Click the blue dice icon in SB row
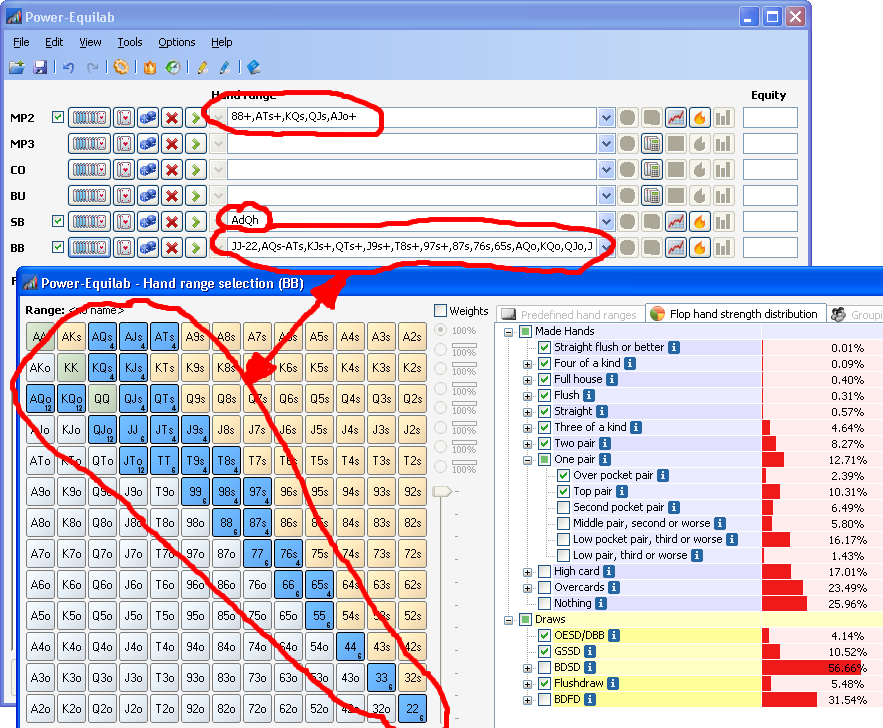 click(148, 222)
